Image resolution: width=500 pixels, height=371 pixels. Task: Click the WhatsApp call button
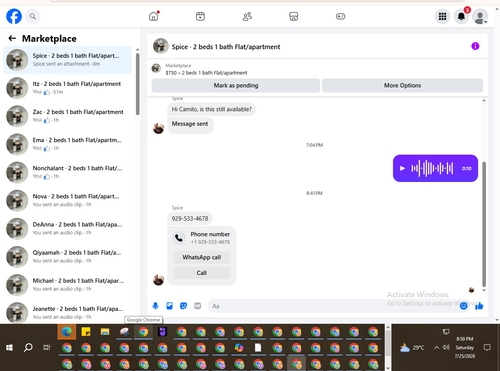pos(202,257)
